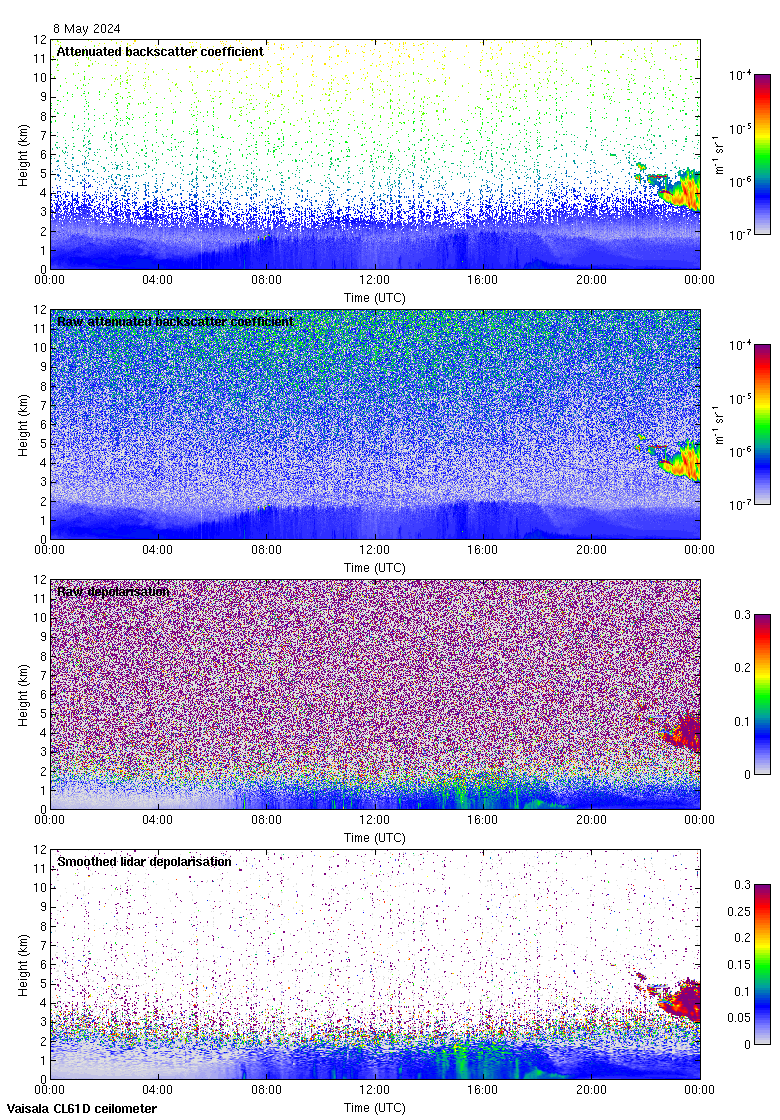Select the "Attenuated backscatter coefficient" top panel title

tap(160, 52)
